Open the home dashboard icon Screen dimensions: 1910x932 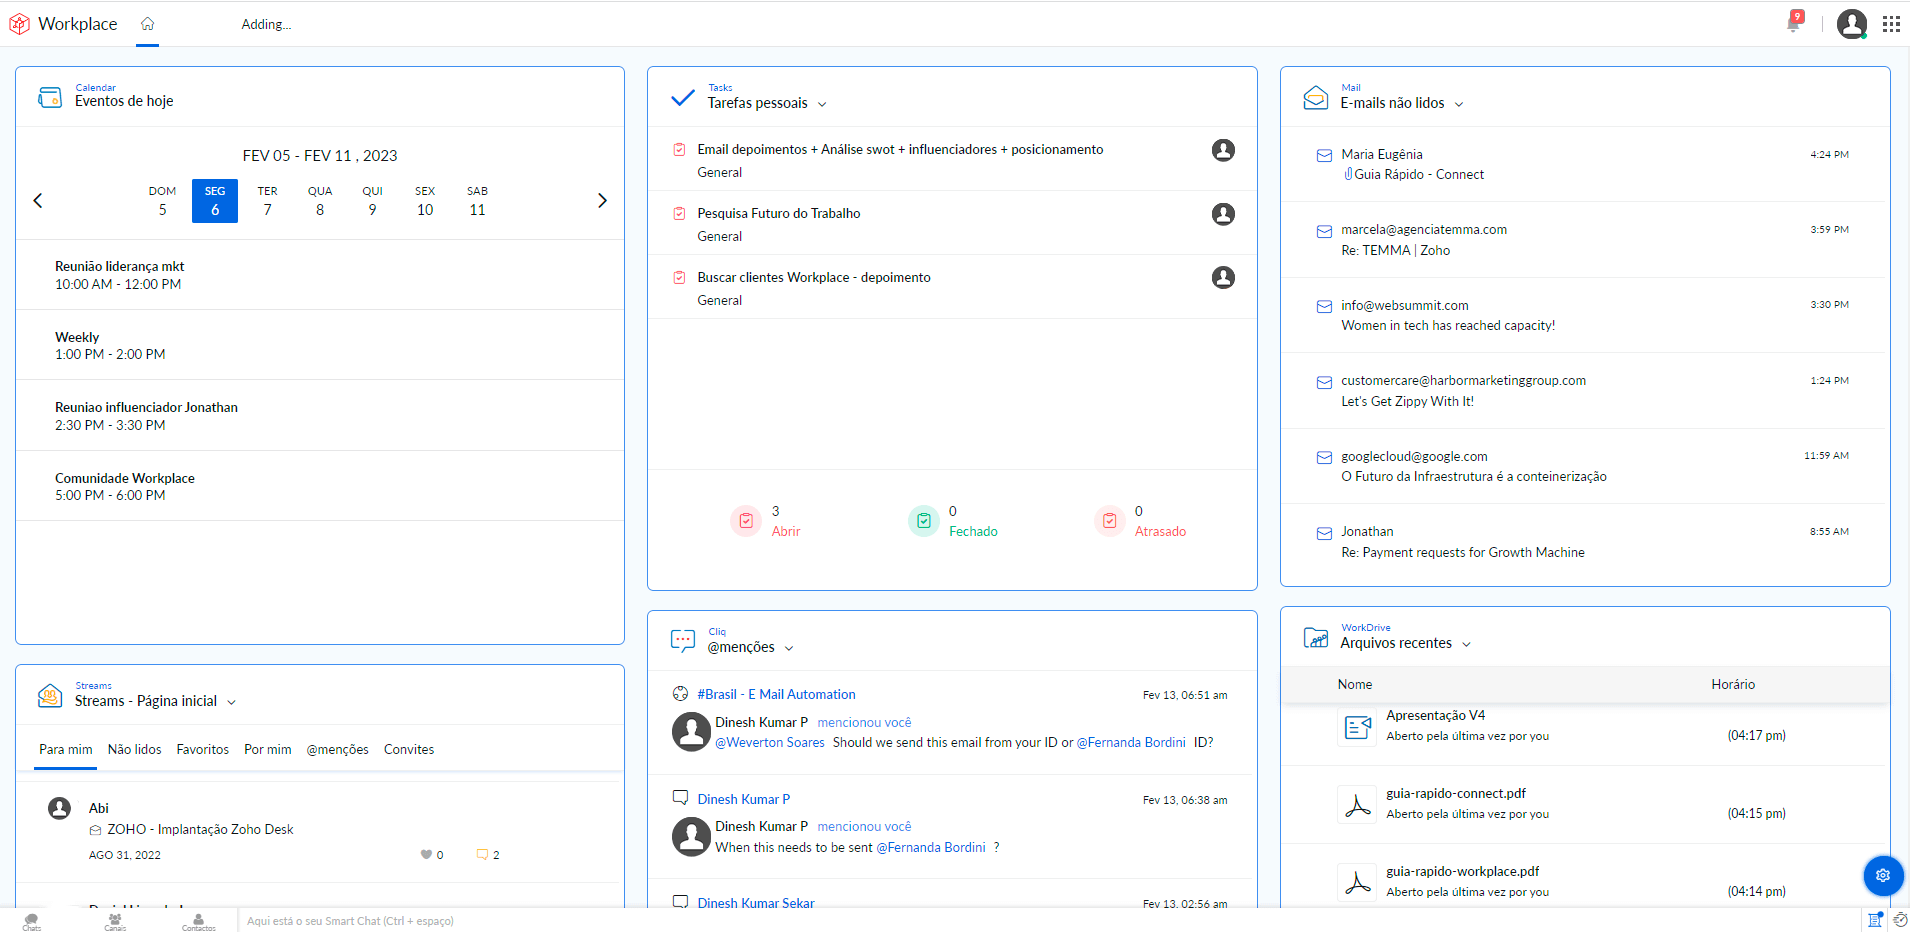pyautogui.click(x=147, y=24)
